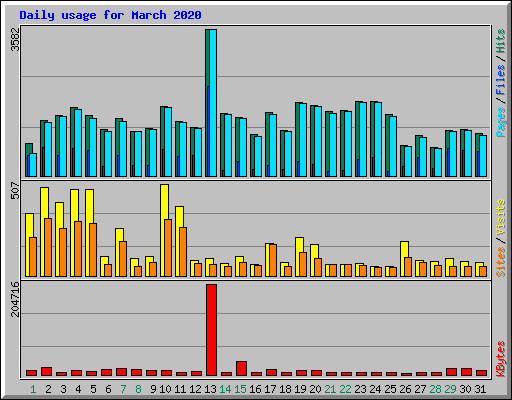Click the Sites legend label
This screenshot has width=512, height=400.
pos(500,262)
